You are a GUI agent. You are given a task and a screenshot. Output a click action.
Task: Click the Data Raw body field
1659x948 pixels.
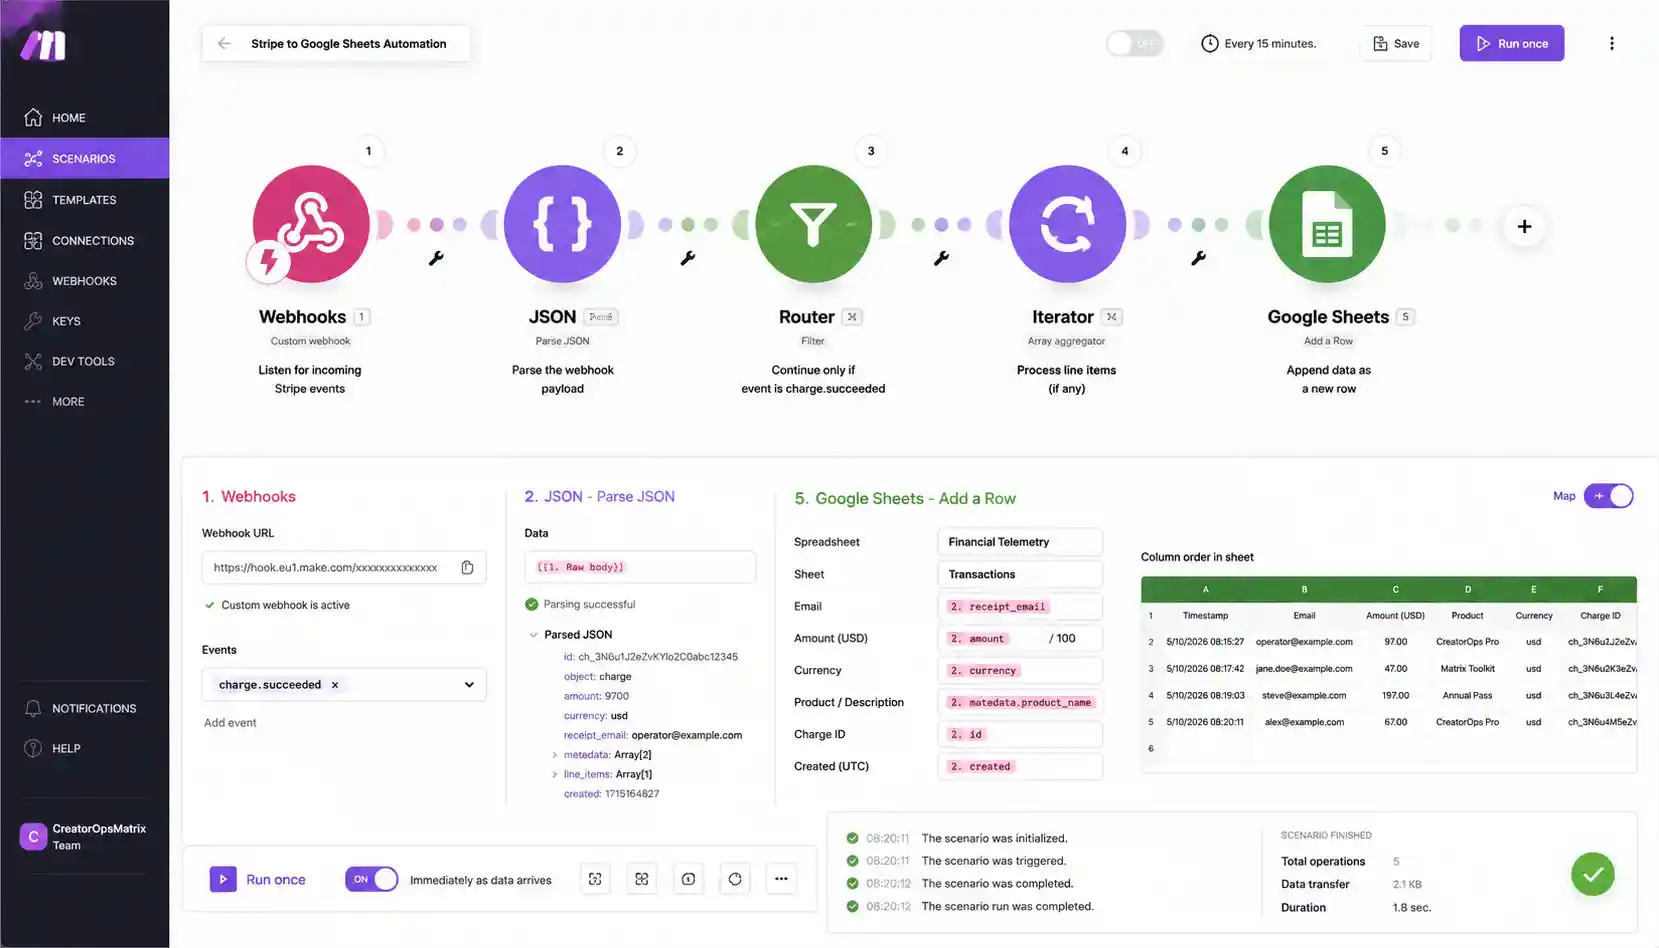[640, 567]
